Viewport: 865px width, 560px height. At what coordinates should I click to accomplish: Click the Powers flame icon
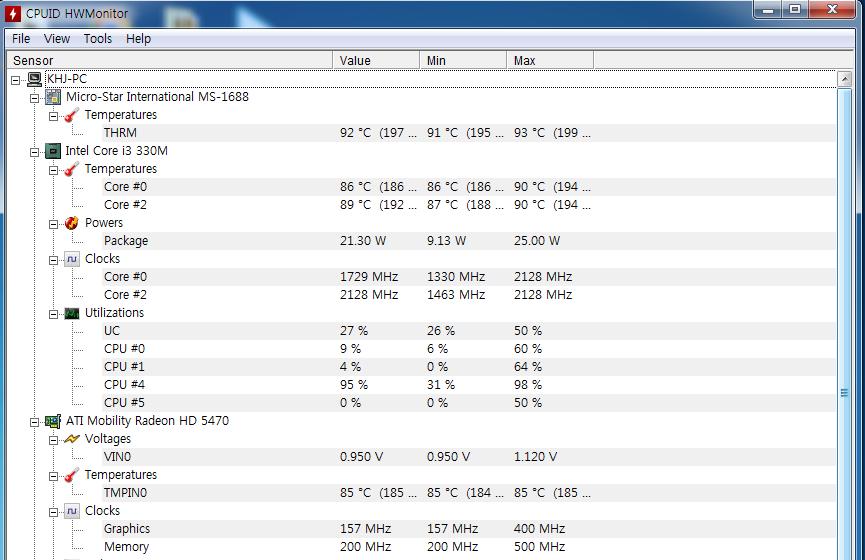click(72, 223)
